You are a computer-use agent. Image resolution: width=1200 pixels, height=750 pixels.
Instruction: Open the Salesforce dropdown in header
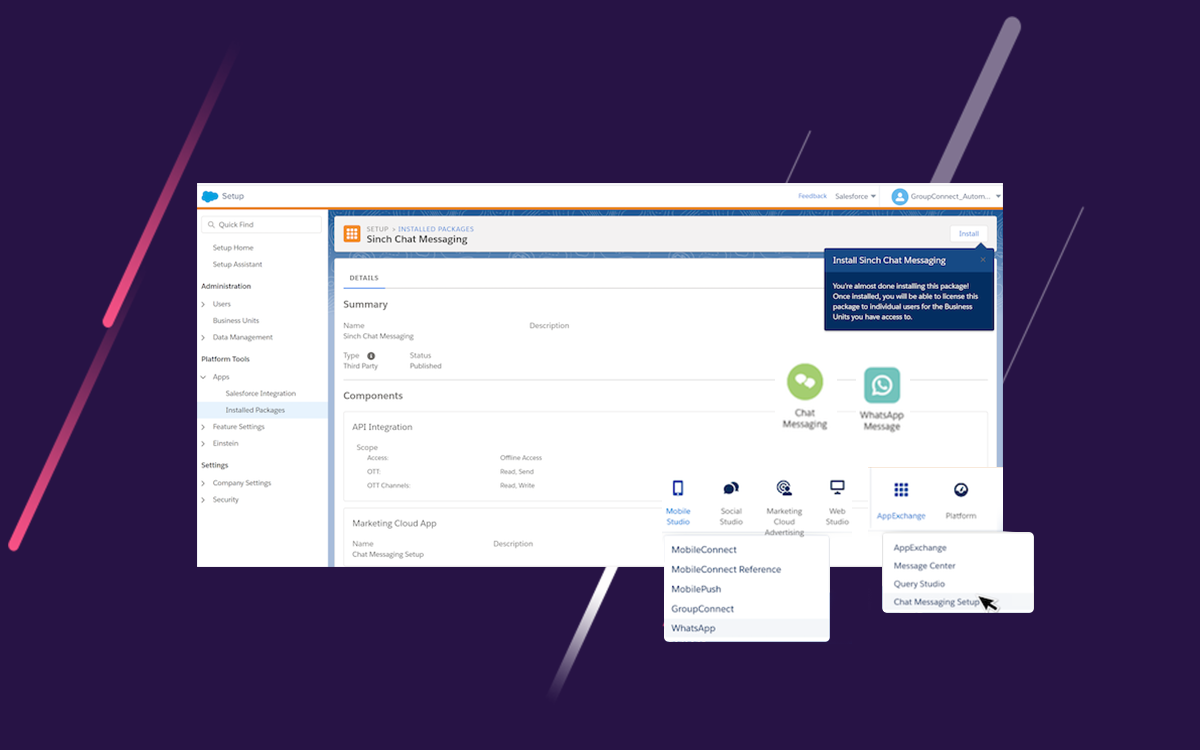tap(855, 196)
